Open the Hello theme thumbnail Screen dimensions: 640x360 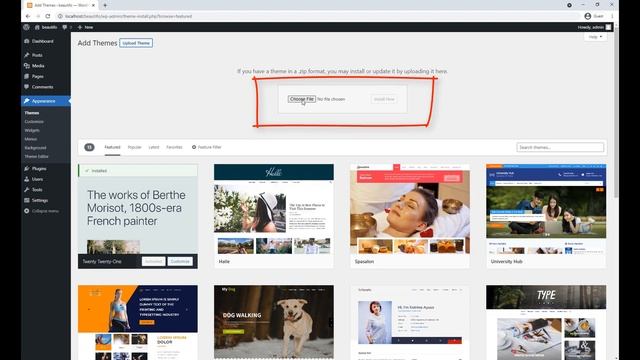pos(274,209)
